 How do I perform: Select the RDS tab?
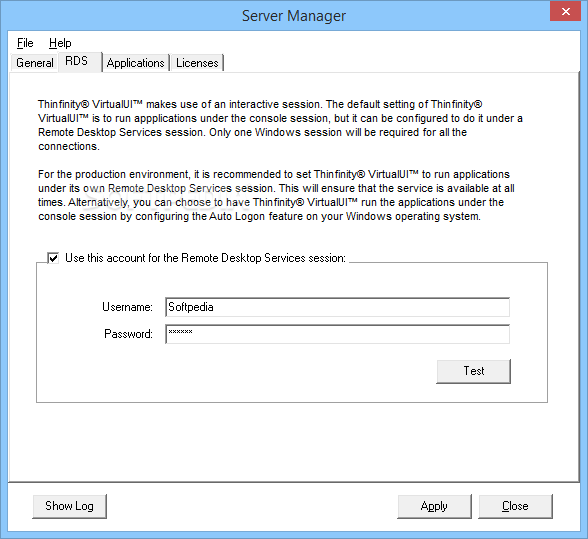coord(80,62)
